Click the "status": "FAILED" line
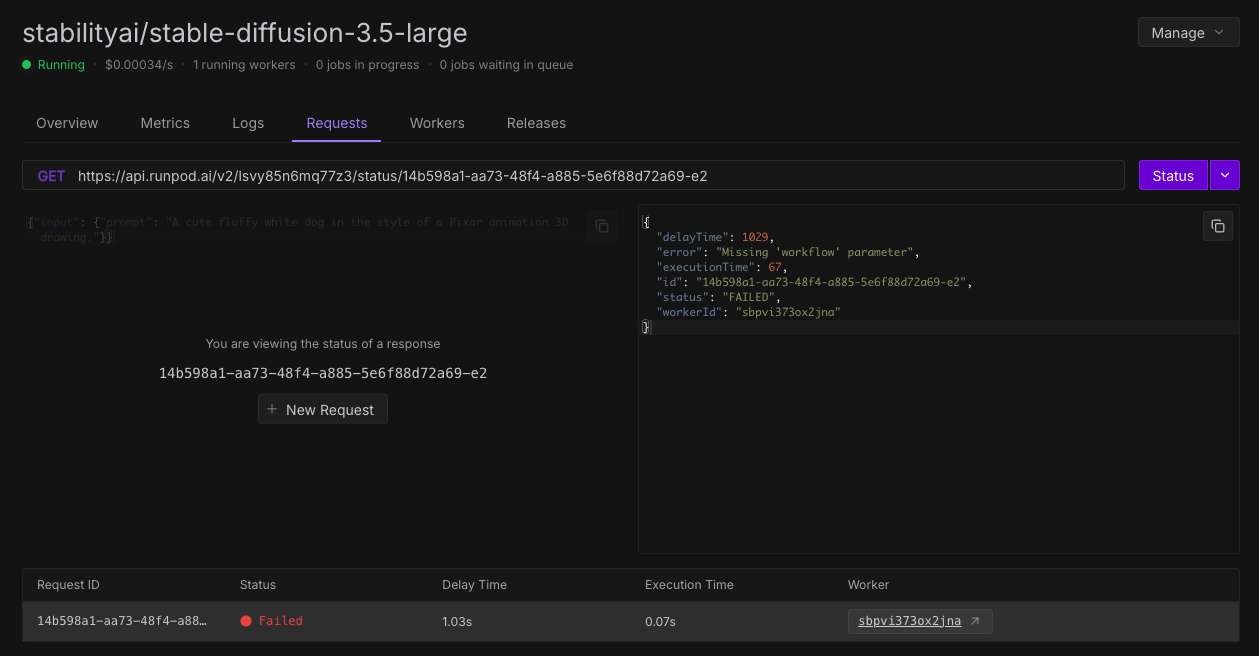The width and height of the screenshot is (1259, 656). click(x=718, y=297)
